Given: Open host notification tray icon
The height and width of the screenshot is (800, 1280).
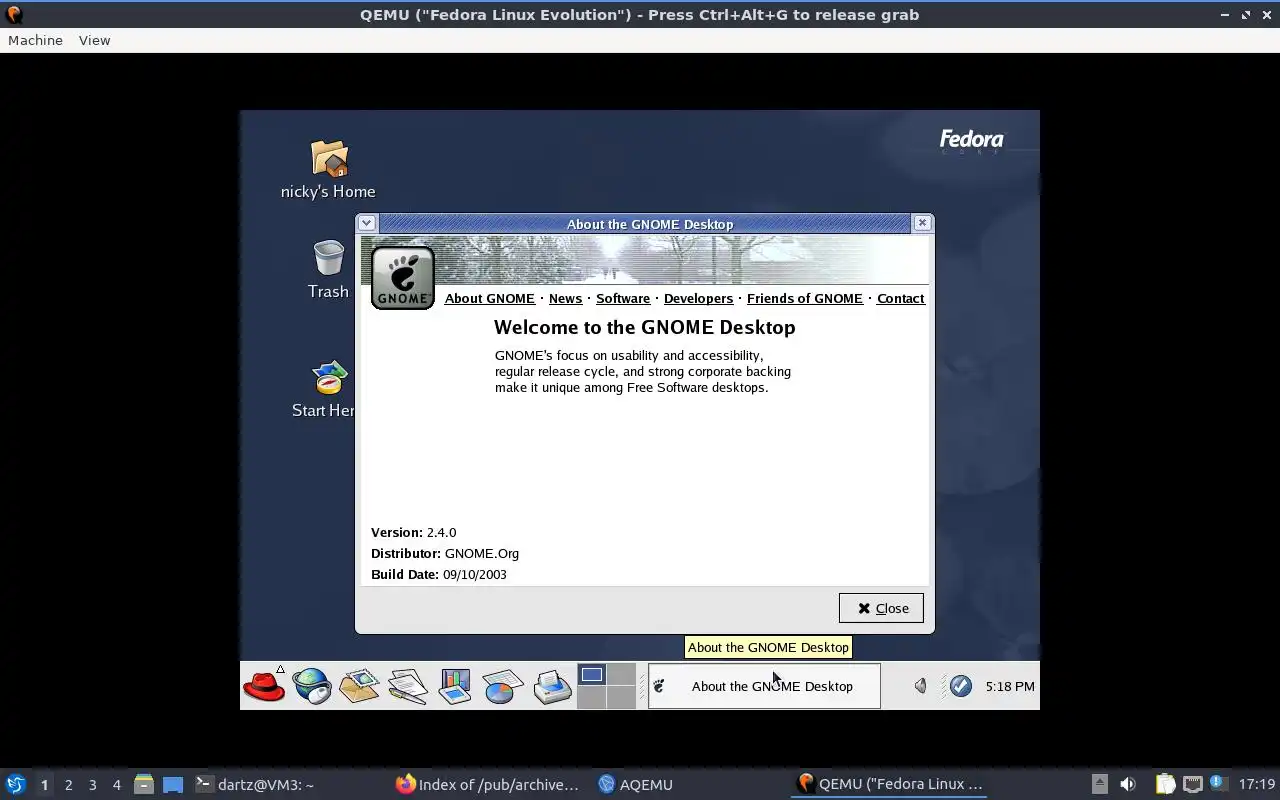Looking at the screenshot, I should point(1217,783).
